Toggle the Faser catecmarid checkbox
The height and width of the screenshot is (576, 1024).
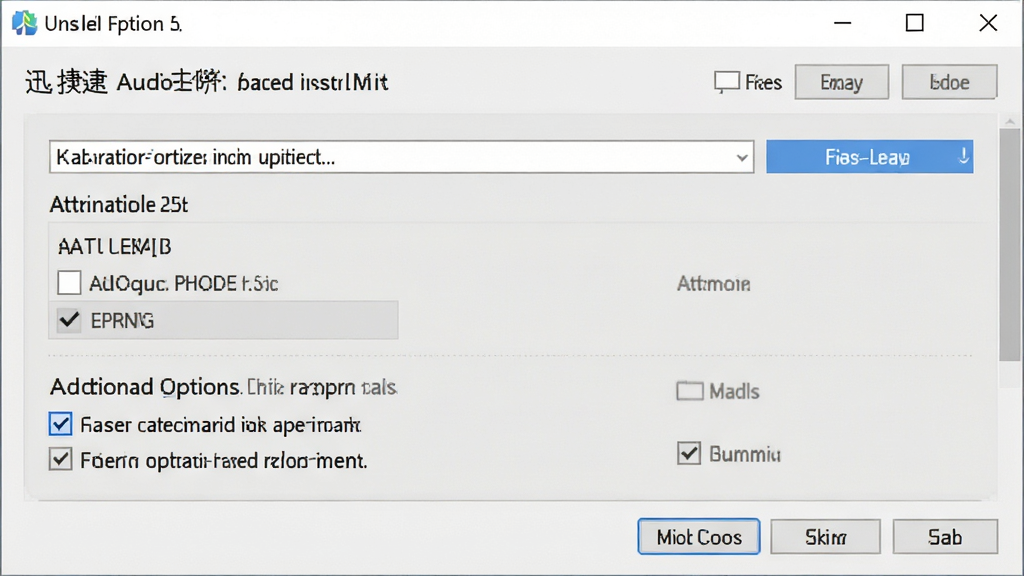click(61, 424)
